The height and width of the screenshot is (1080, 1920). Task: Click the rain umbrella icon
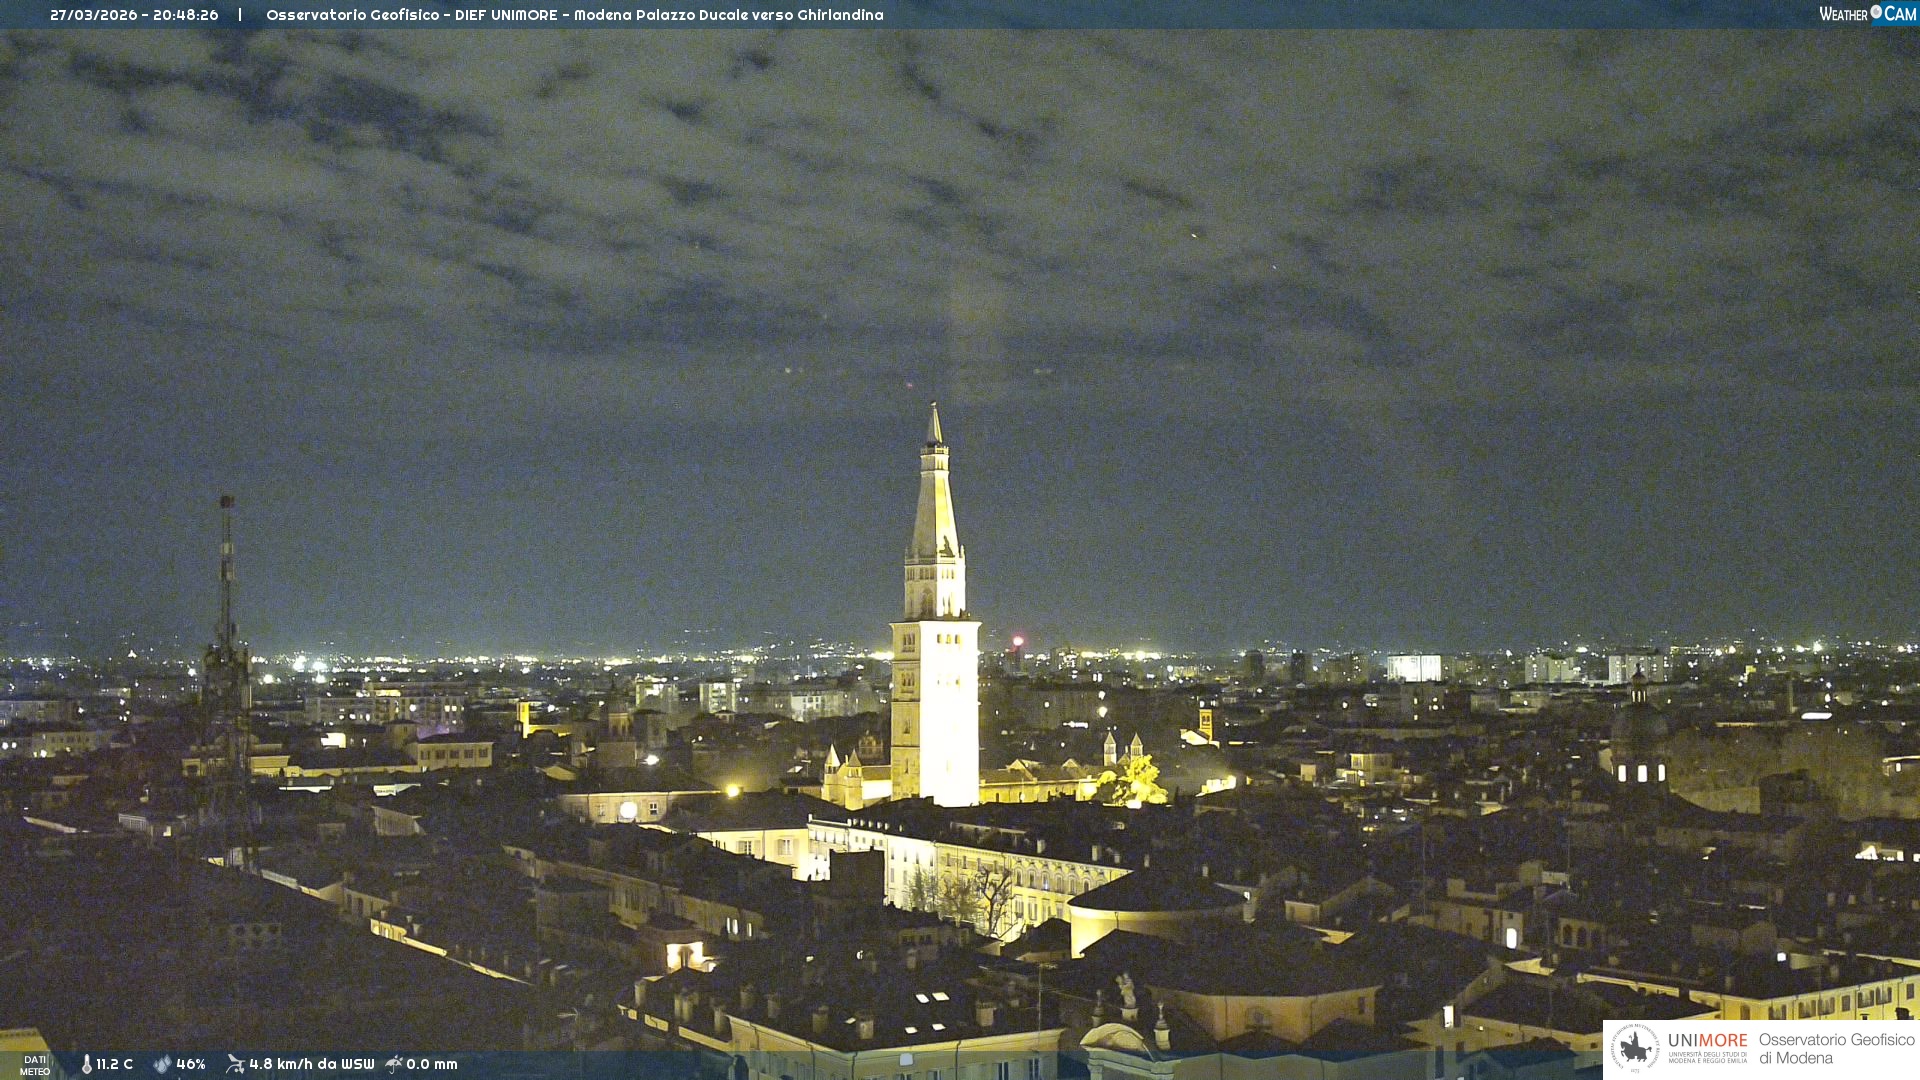pyautogui.click(x=394, y=1064)
